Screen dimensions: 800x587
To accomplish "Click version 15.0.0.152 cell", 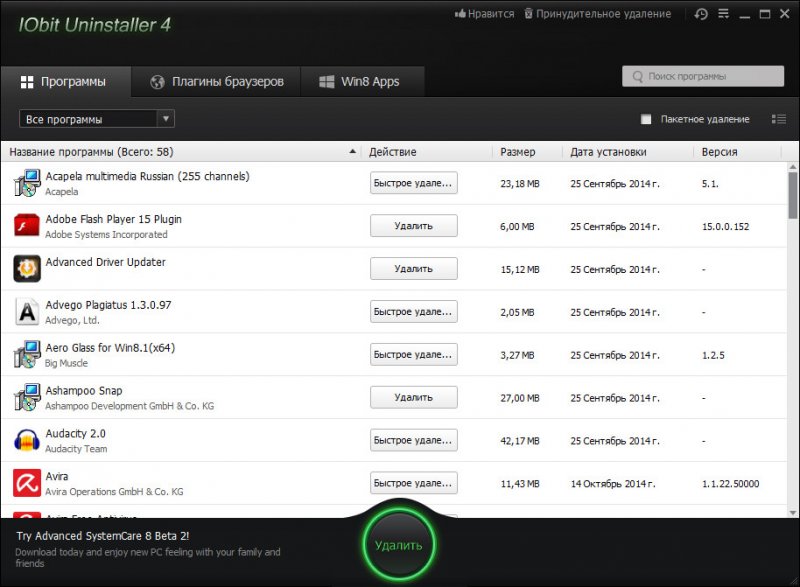I will coord(726,226).
